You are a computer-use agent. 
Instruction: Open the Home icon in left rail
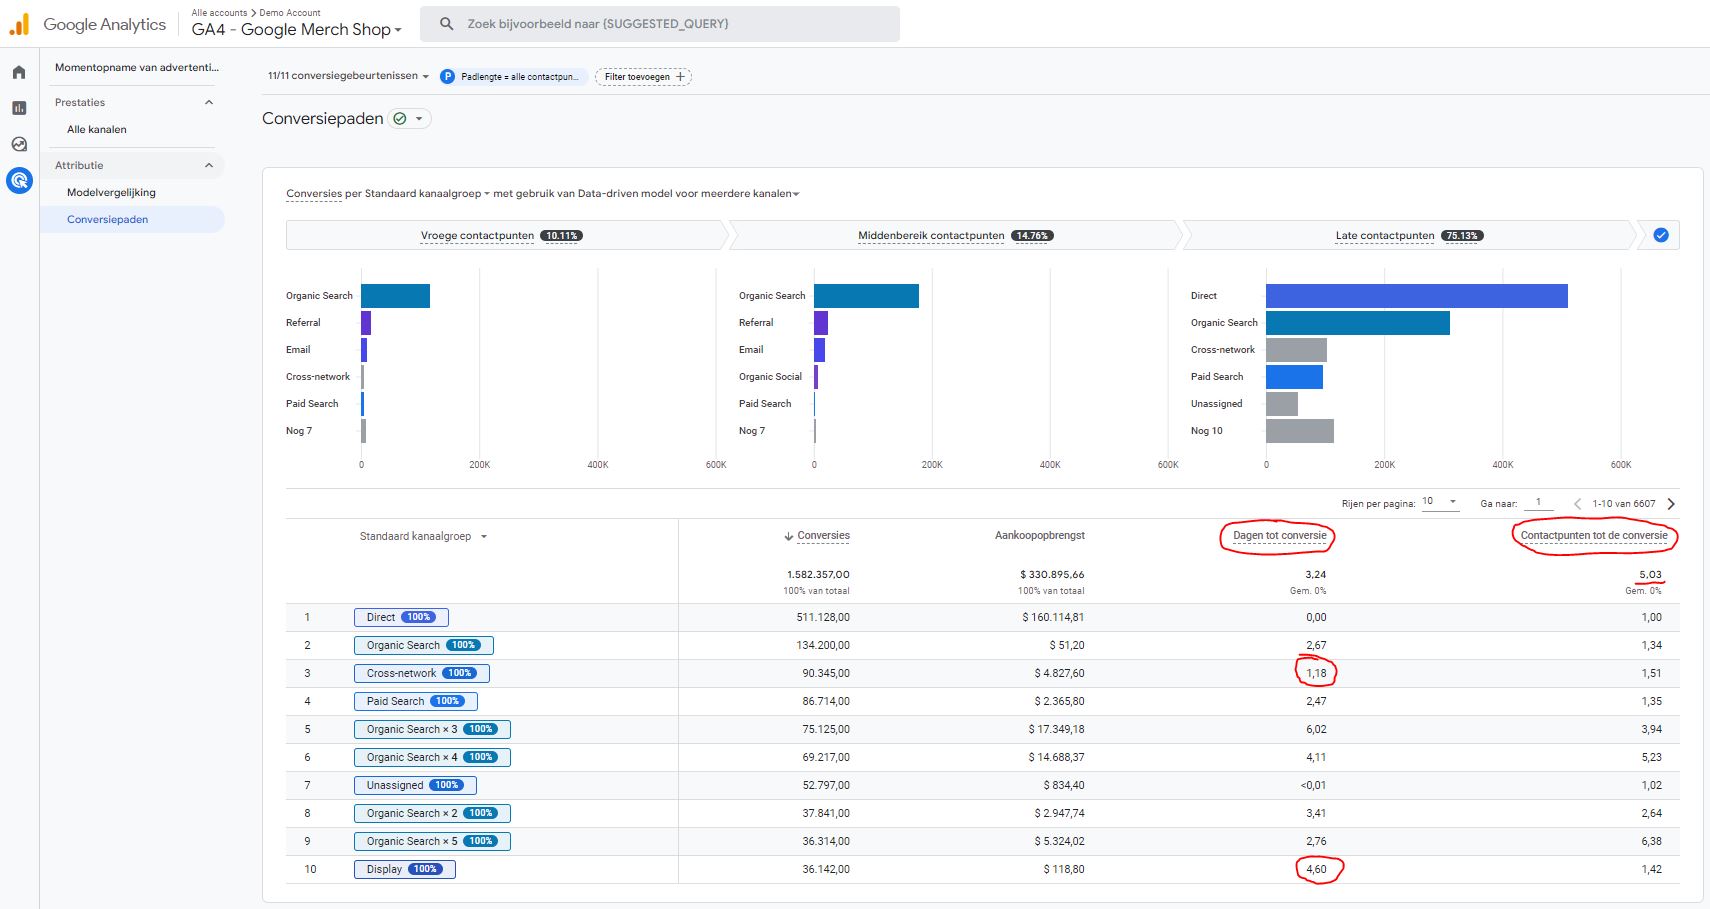click(x=19, y=72)
